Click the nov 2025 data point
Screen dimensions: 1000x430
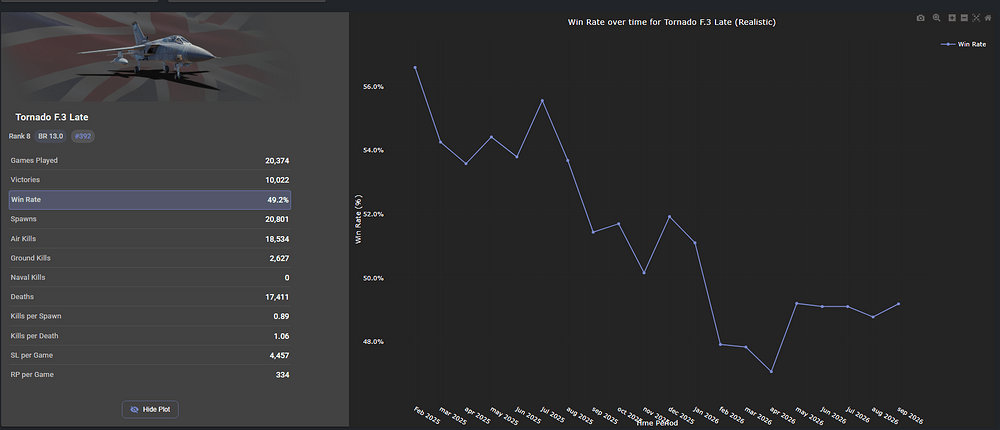pos(644,273)
